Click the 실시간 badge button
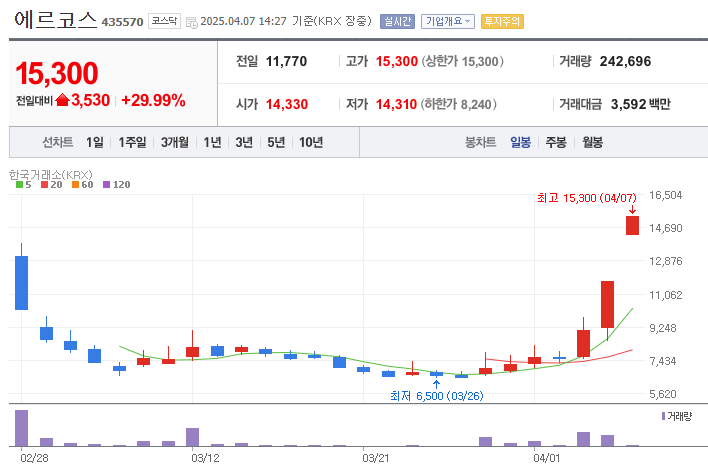Viewport: 708px width, 466px height. click(397, 21)
